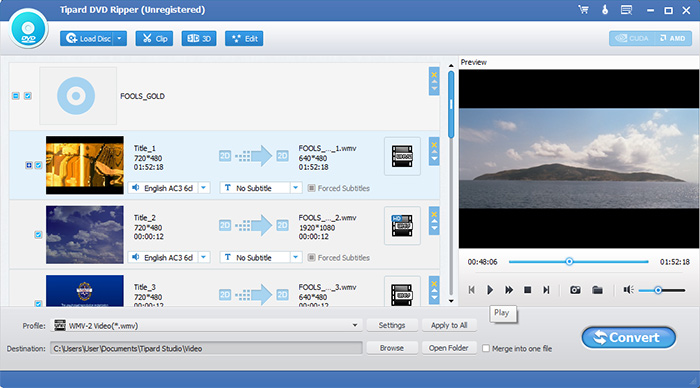The height and width of the screenshot is (388, 700).
Task: Play the preview video
Action: 490,290
